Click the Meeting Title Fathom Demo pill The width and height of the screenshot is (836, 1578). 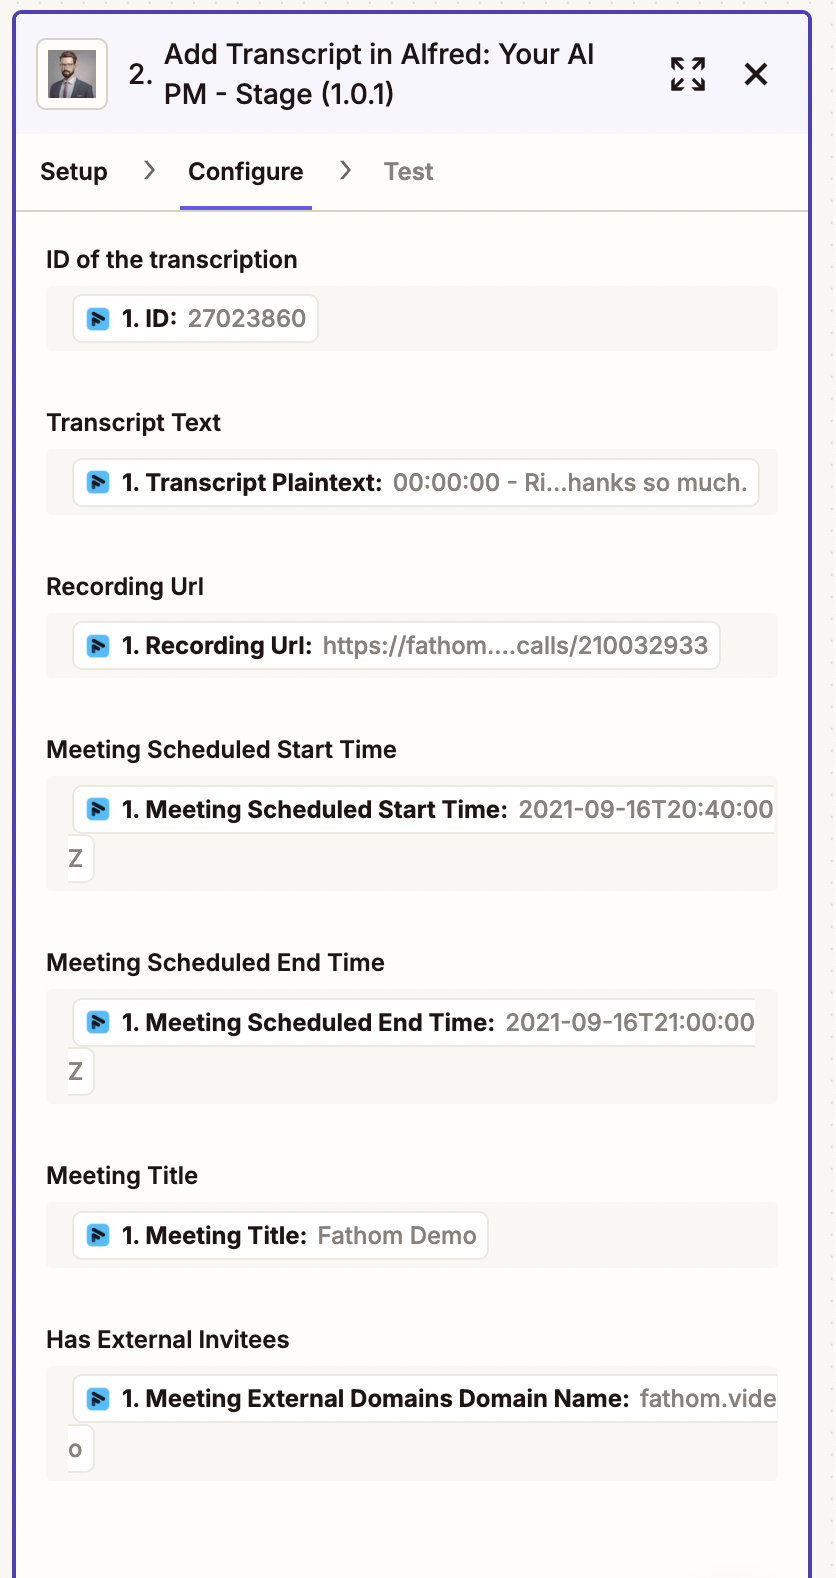298,1236
